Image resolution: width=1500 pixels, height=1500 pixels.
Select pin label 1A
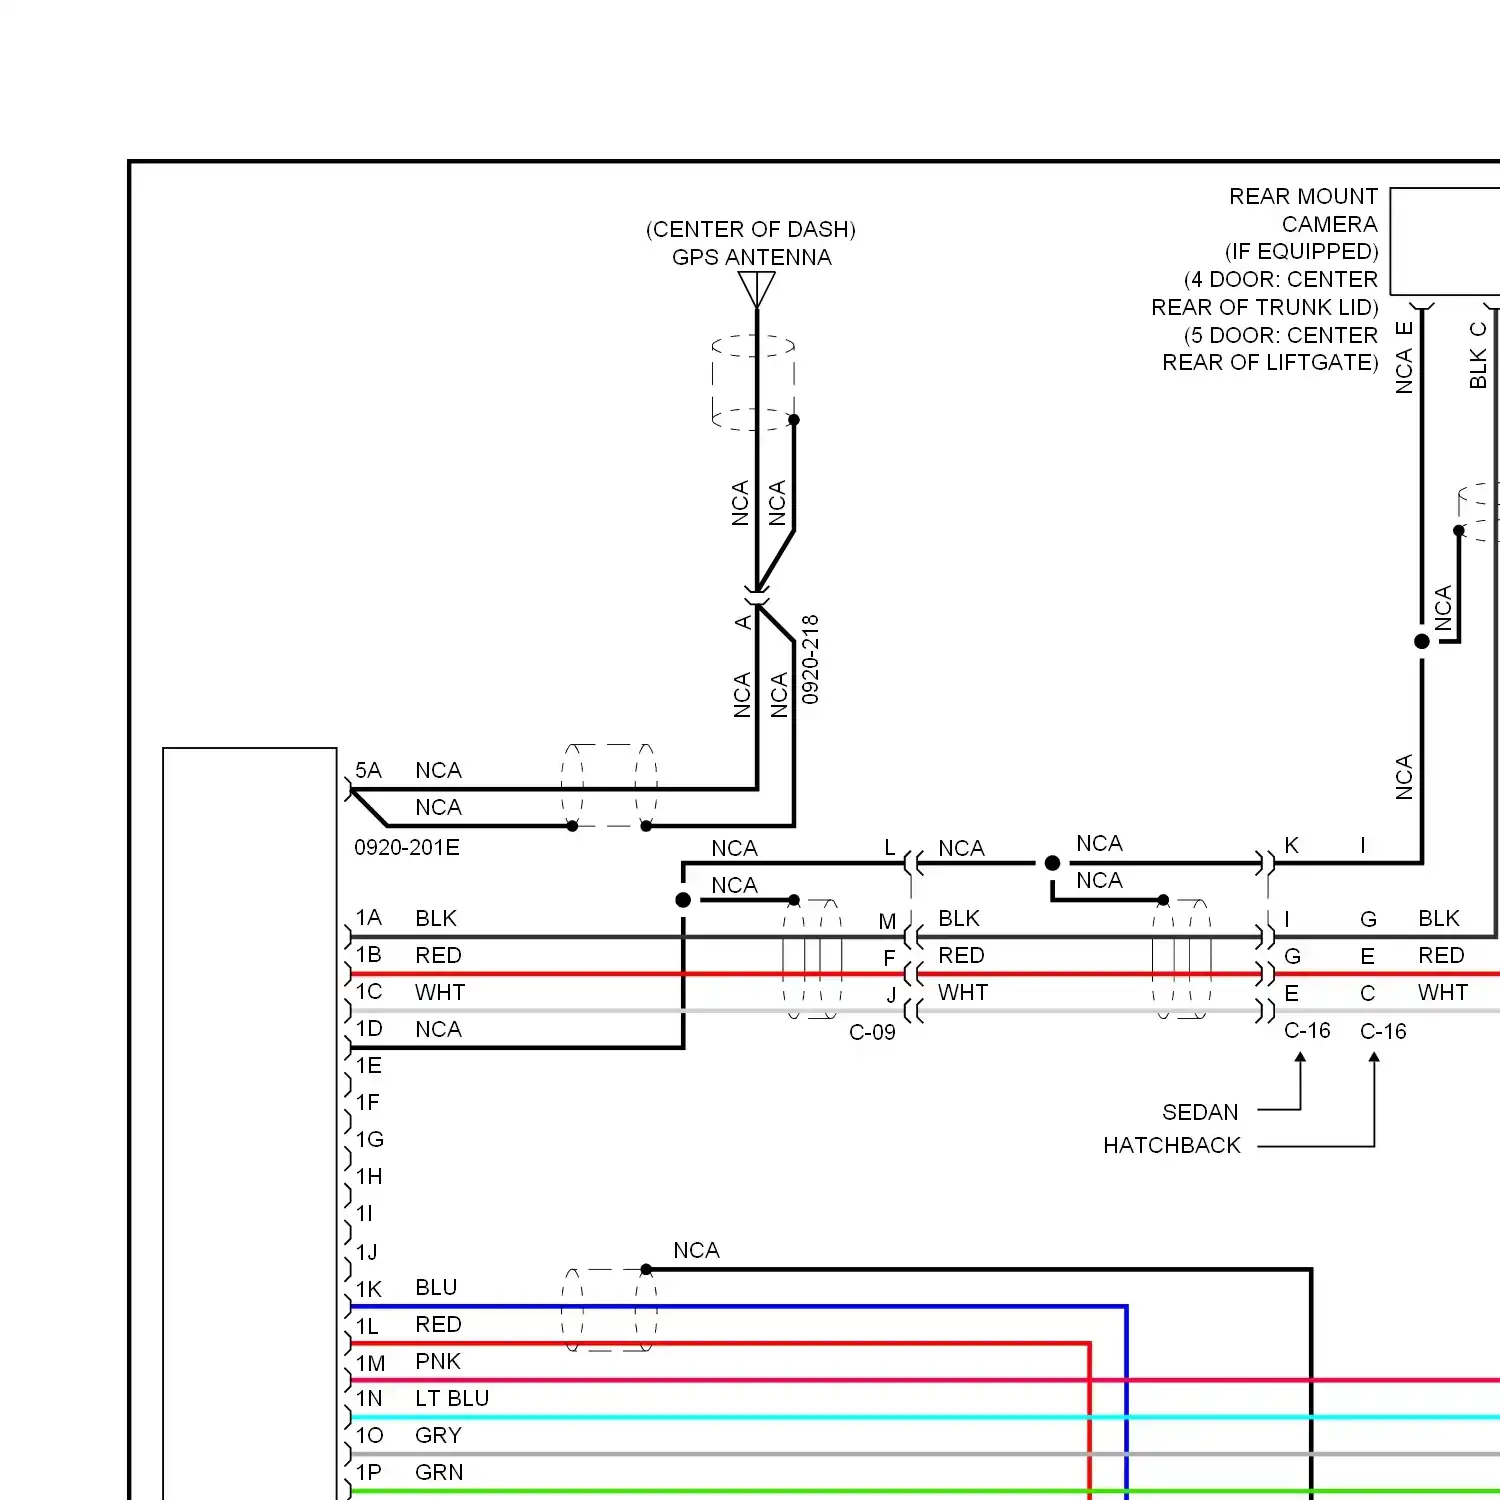pos(368,917)
